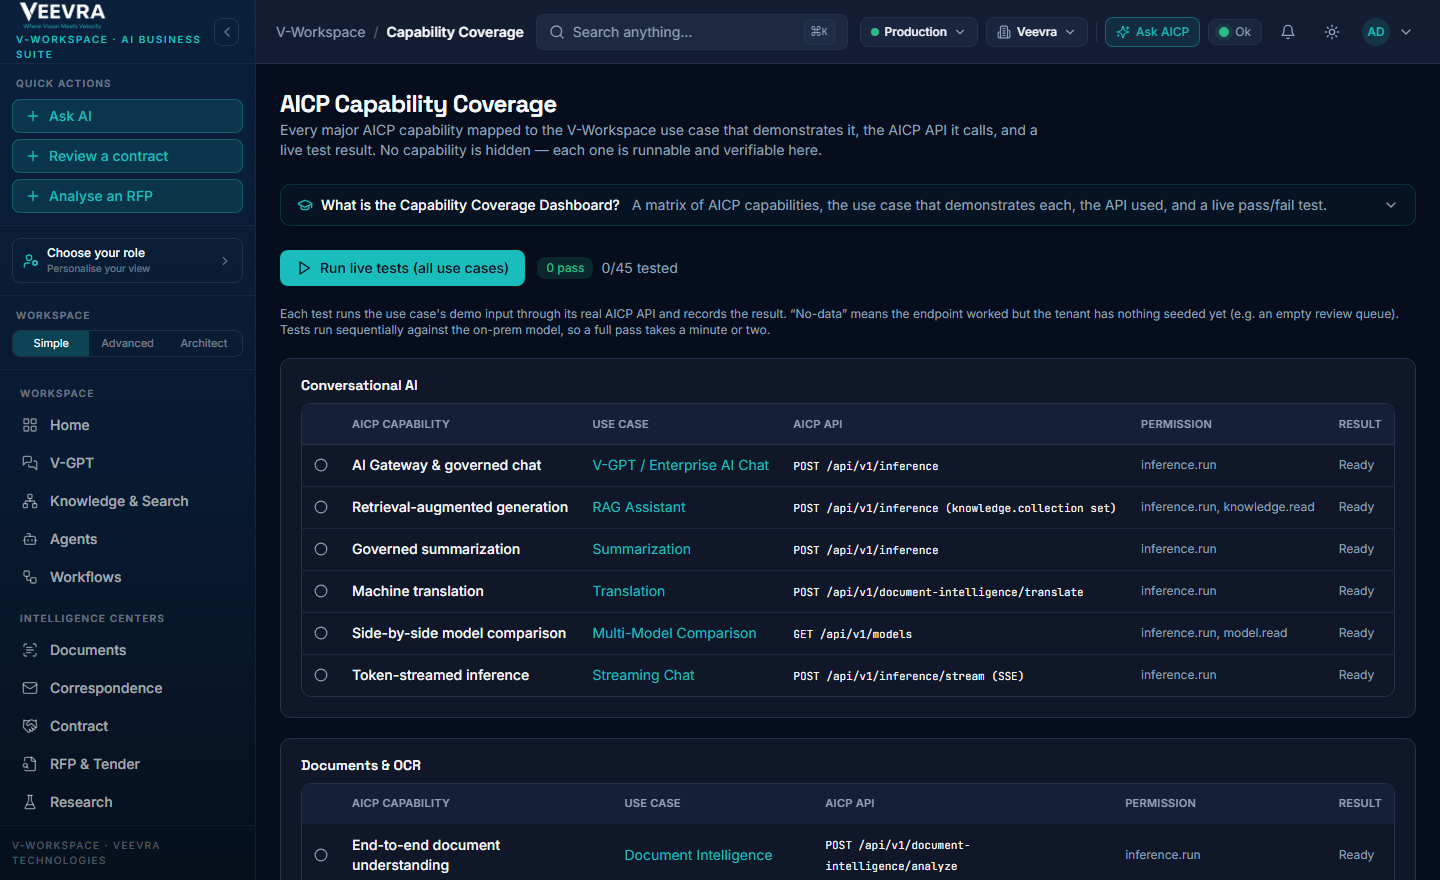Click the Workflows icon
Screen dimensions: 1440x880
30,577
